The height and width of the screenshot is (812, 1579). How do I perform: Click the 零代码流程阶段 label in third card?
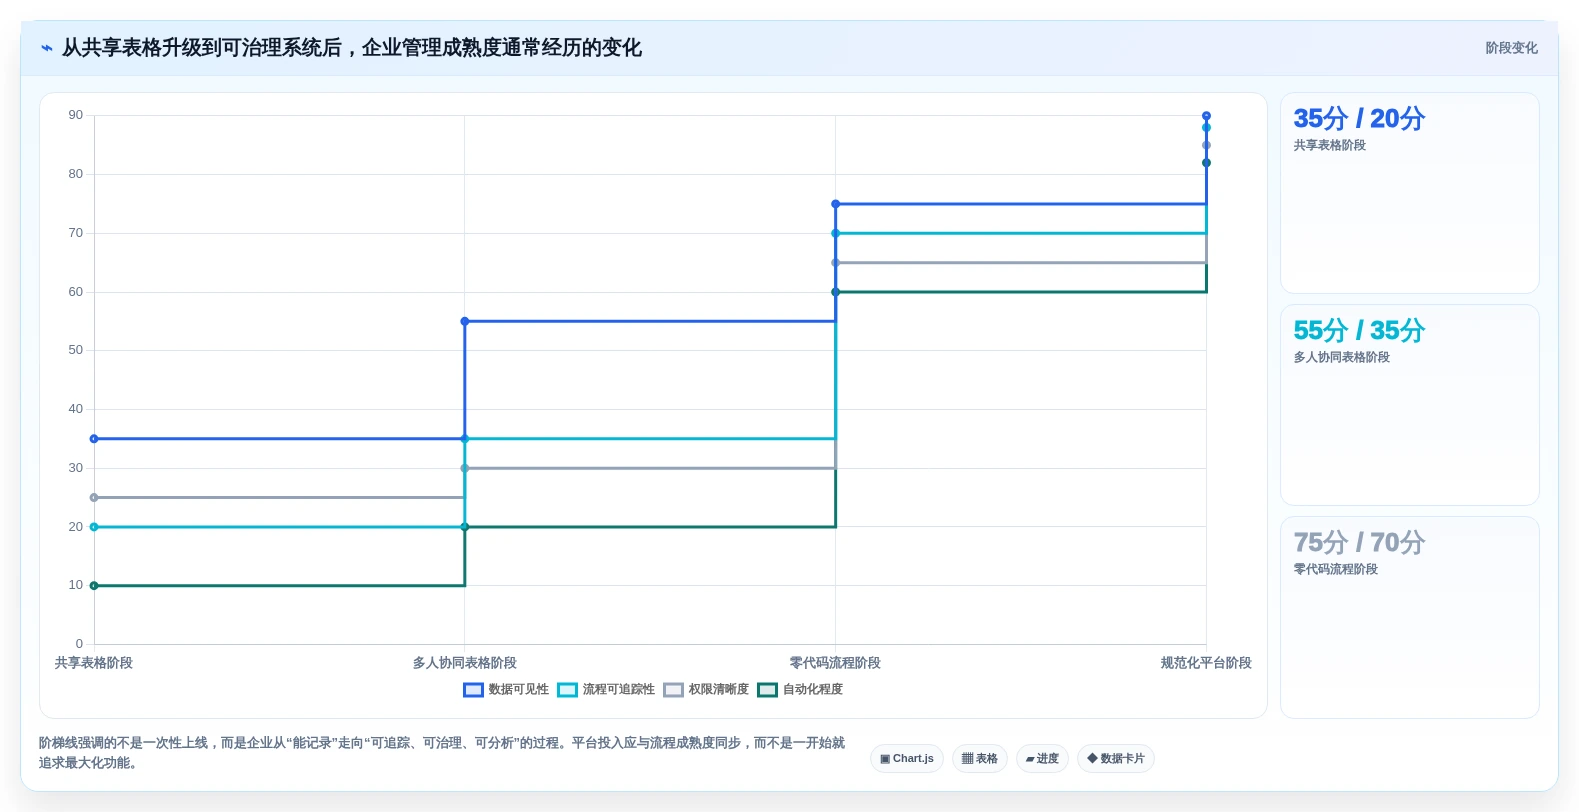(1336, 570)
